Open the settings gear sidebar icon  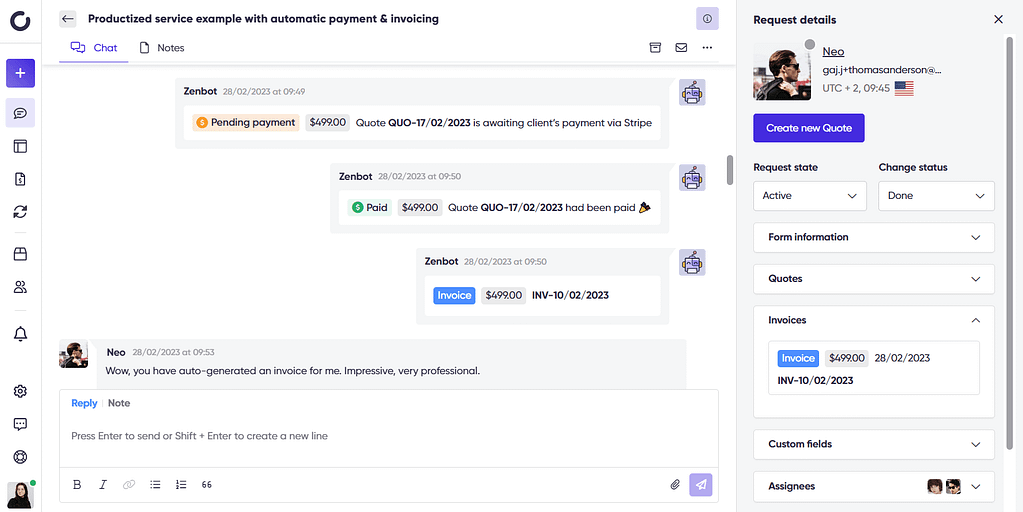(x=20, y=391)
